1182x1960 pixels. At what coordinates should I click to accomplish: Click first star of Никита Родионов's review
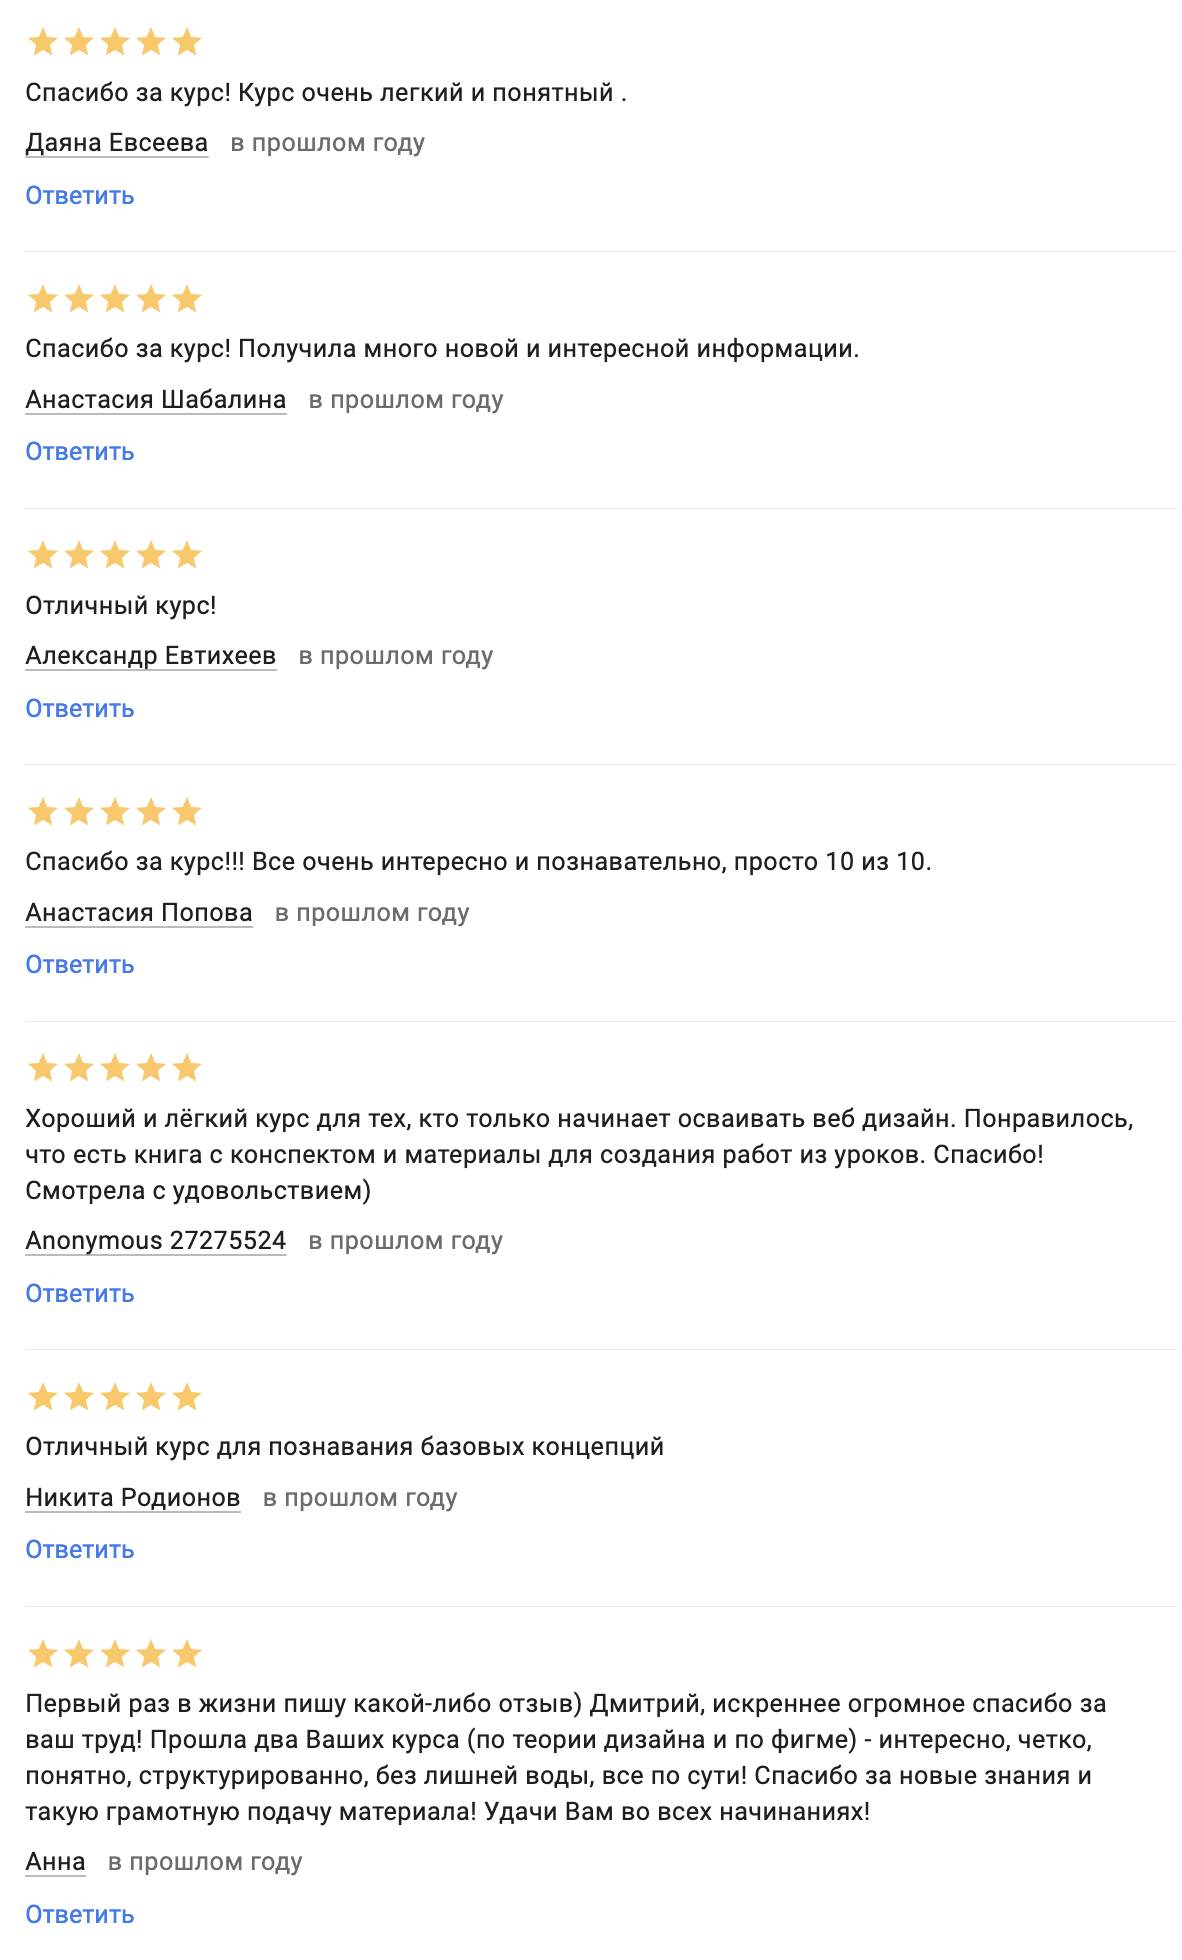pos(43,1397)
